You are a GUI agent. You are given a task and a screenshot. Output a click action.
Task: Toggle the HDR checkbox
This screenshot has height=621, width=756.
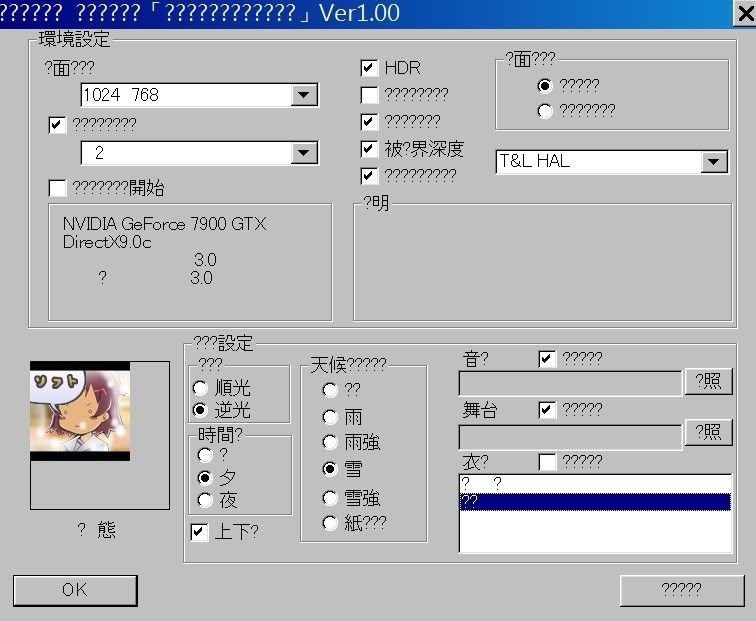[x=370, y=68]
